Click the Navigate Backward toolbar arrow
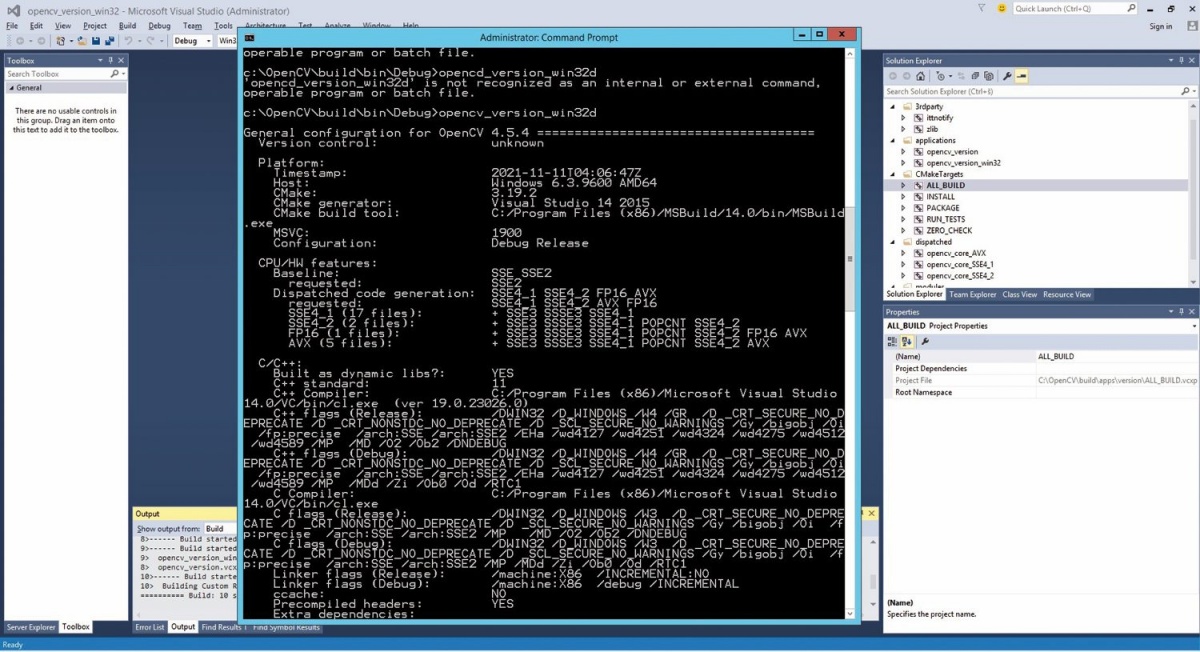This screenshot has height=652, width=1200. [x=22, y=41]
